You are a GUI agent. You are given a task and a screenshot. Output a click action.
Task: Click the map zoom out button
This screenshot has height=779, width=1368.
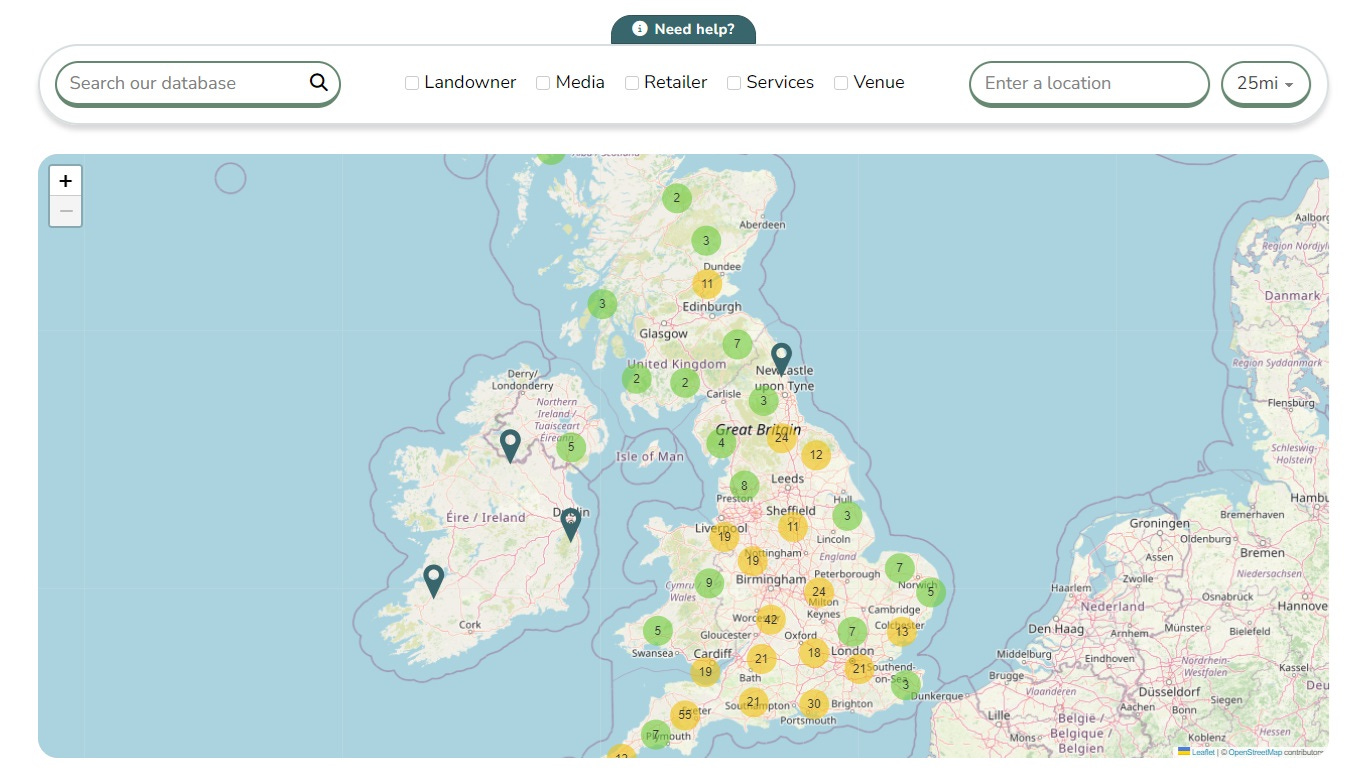click(x=66, y=211)
